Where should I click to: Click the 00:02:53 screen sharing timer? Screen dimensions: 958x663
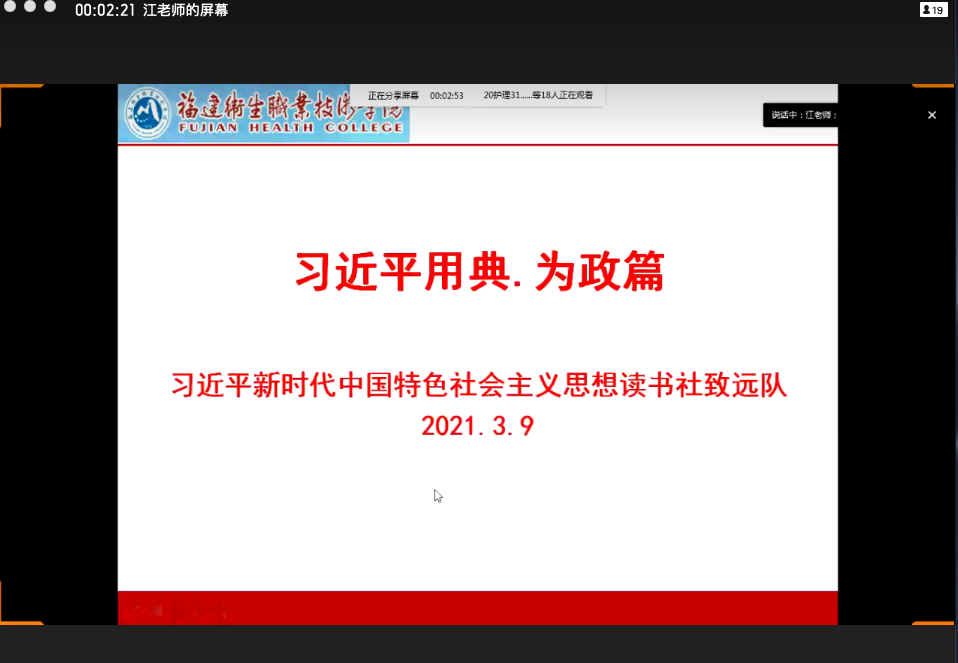[x=447, y=96]
